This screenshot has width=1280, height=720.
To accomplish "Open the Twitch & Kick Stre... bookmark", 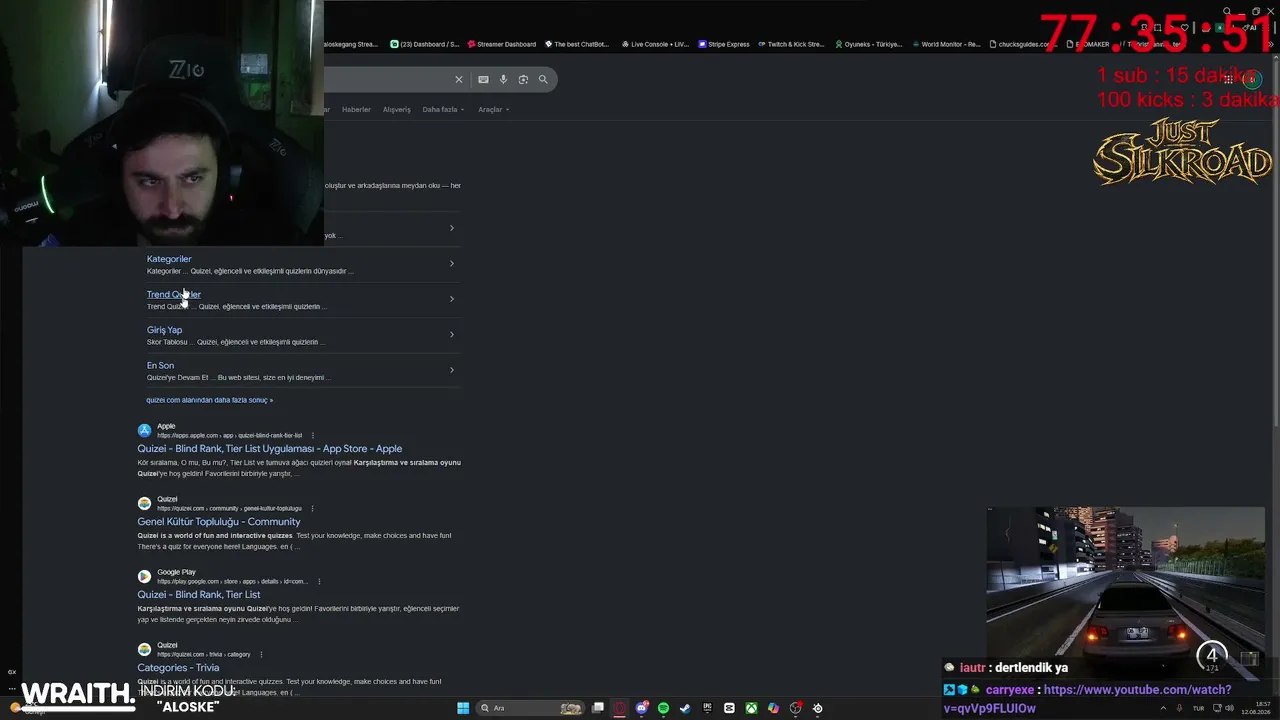I will (x=791, y=44).
